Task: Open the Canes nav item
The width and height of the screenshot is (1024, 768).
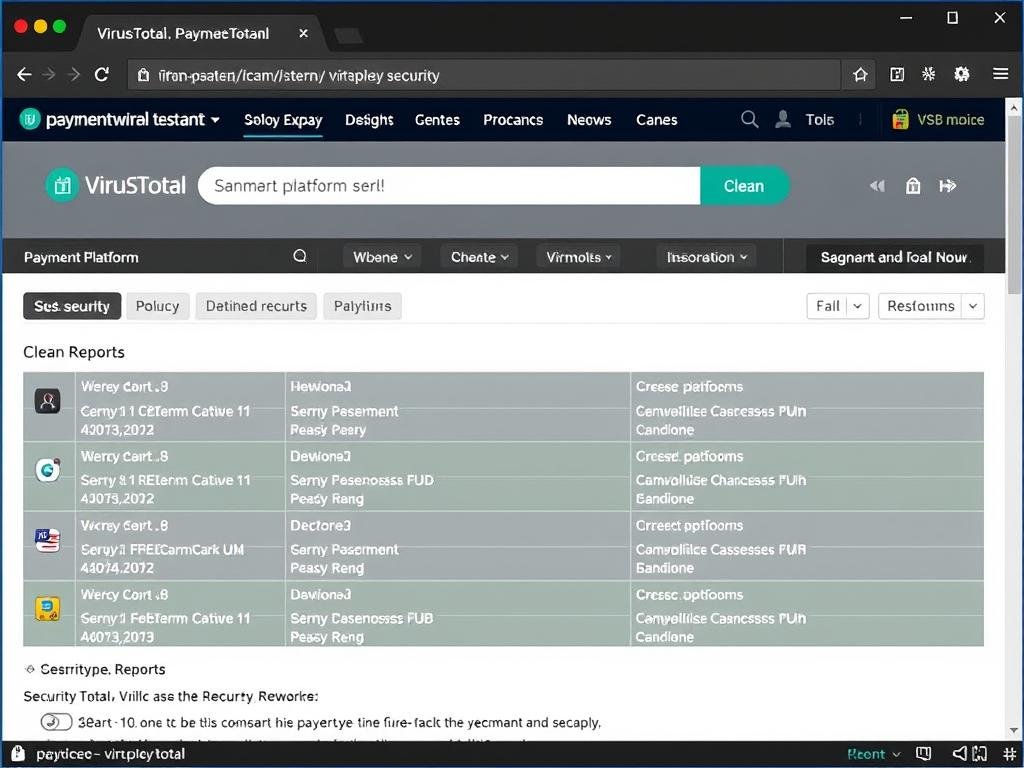Action: pyautogui.click(x=656, y=120)
